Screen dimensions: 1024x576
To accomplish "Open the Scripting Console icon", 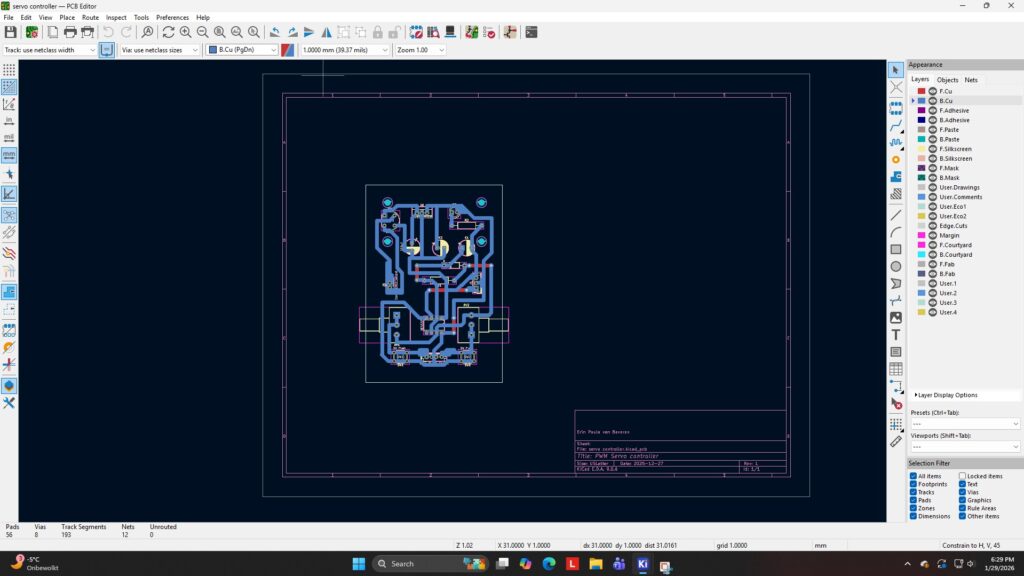I will pyautogui.click(x=531, y=32).
